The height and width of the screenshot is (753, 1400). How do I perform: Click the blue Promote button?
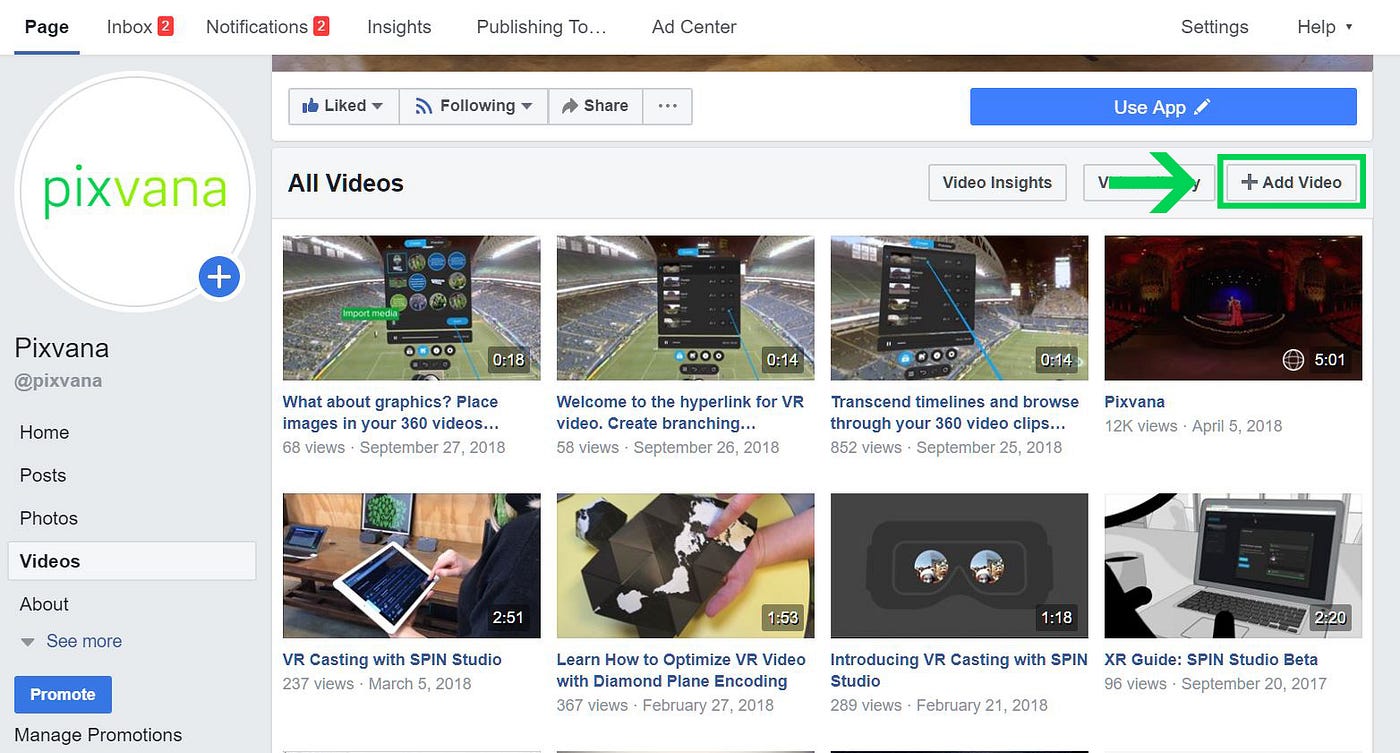point(63,694)
